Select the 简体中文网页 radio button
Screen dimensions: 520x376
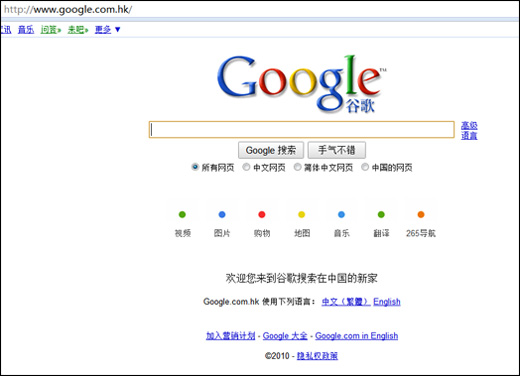[297, 167]
